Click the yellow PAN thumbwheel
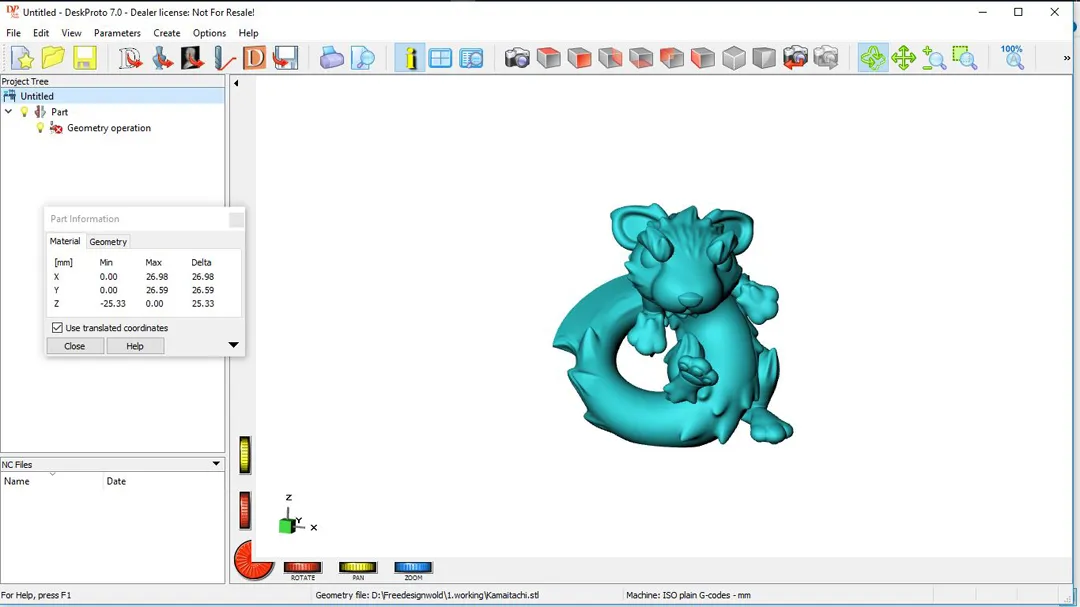This screenshot has width=1080, height=607. 357,567
